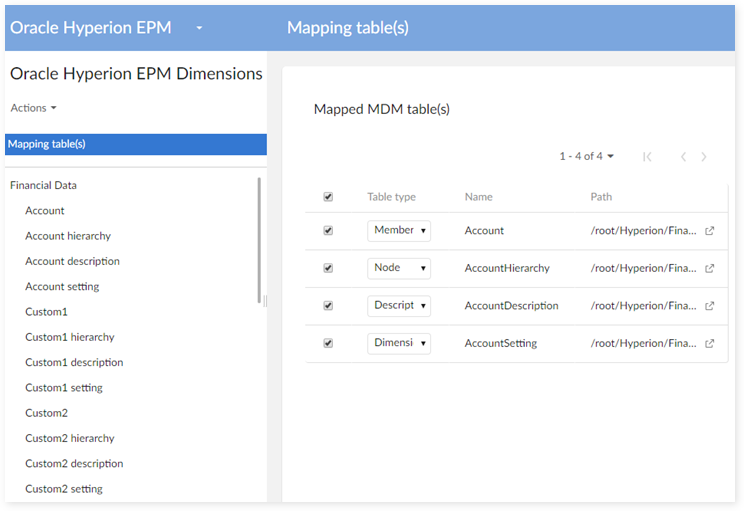Go to previous page of table

click(683, 157)
